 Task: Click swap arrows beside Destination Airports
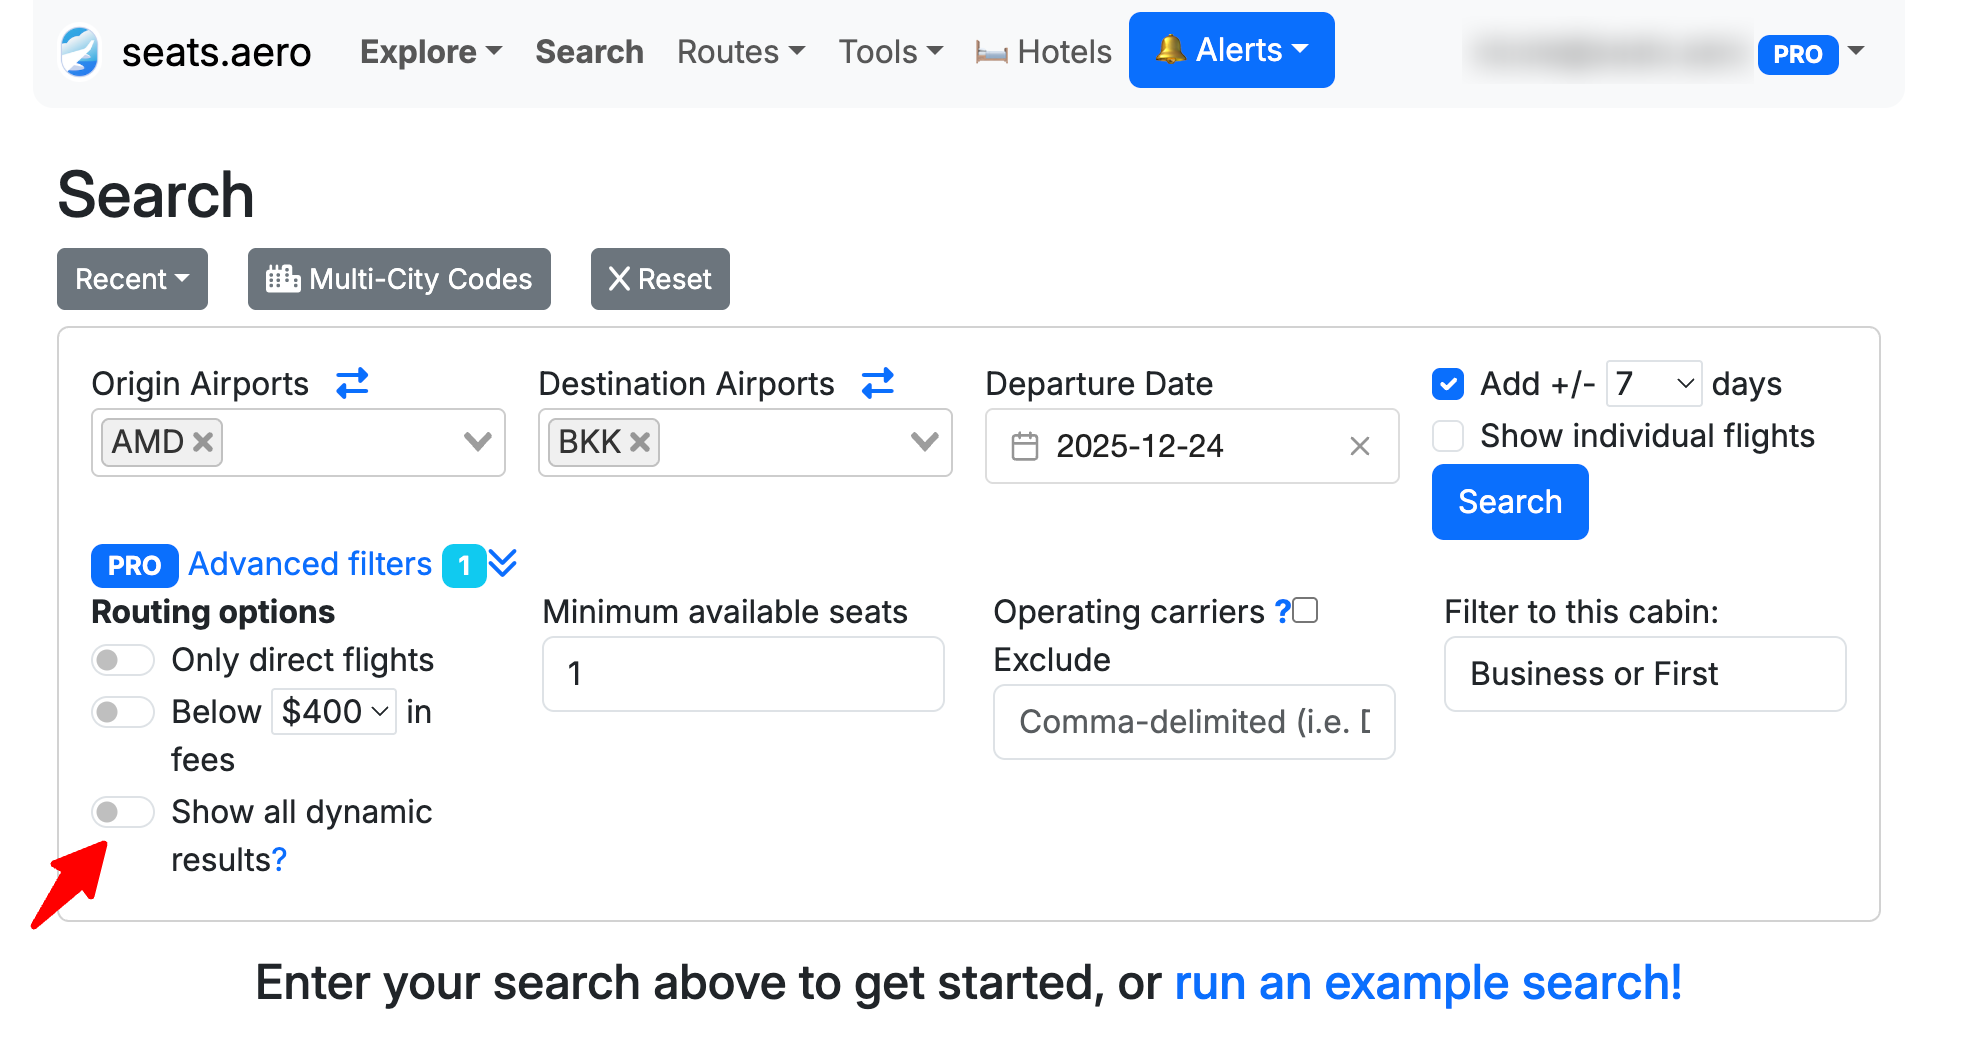[877, 383]
